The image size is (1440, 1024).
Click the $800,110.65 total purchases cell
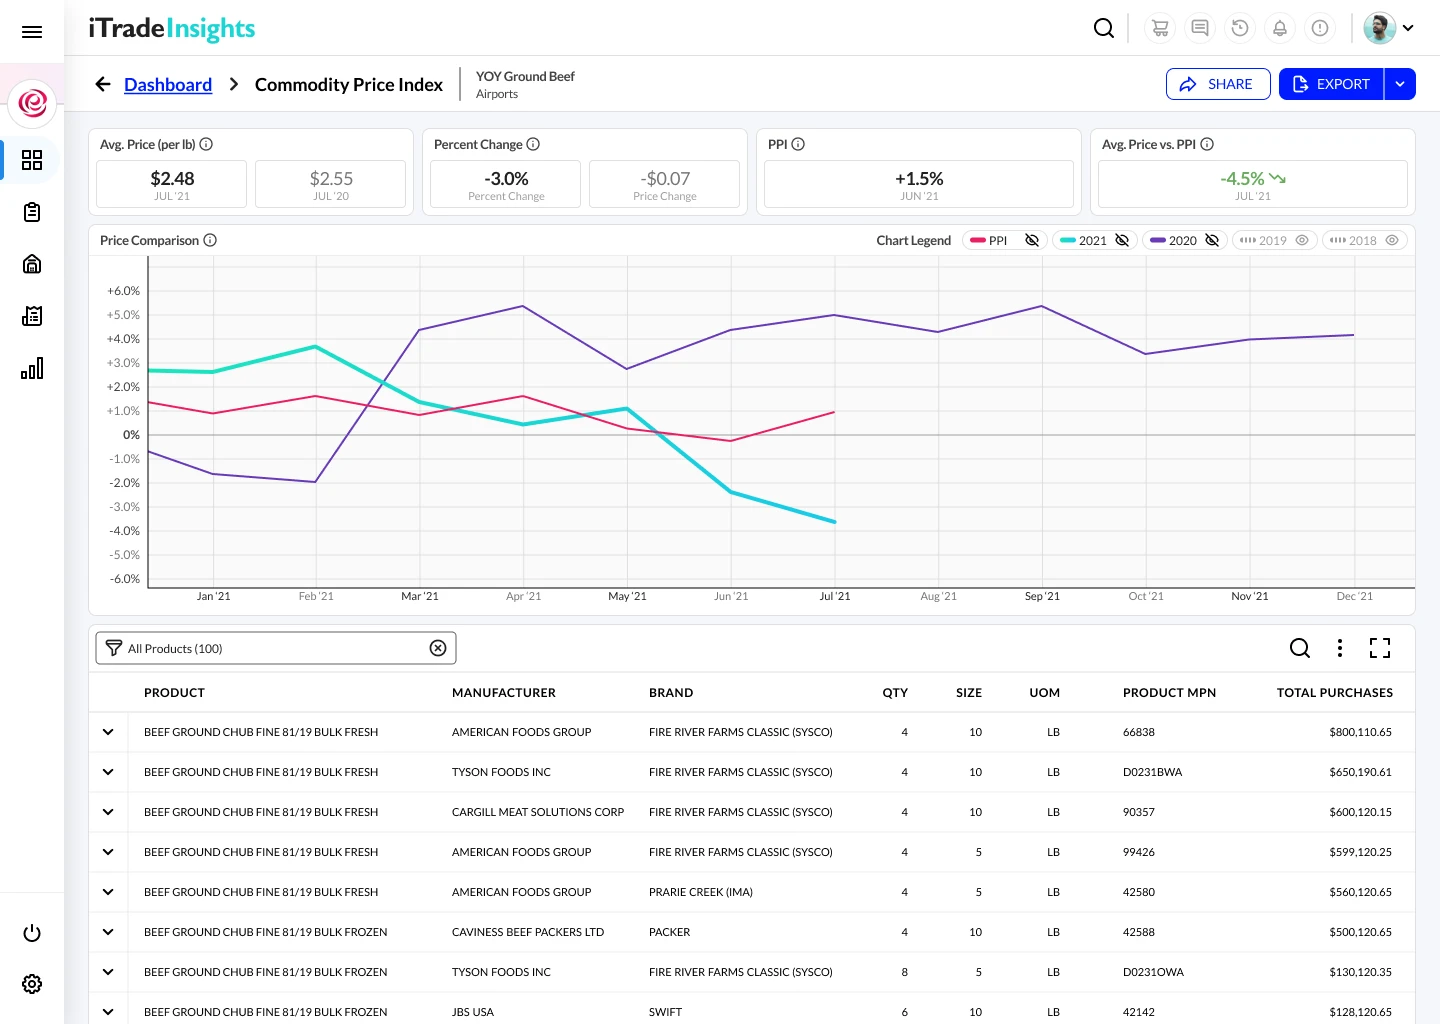pos(1360,732)
